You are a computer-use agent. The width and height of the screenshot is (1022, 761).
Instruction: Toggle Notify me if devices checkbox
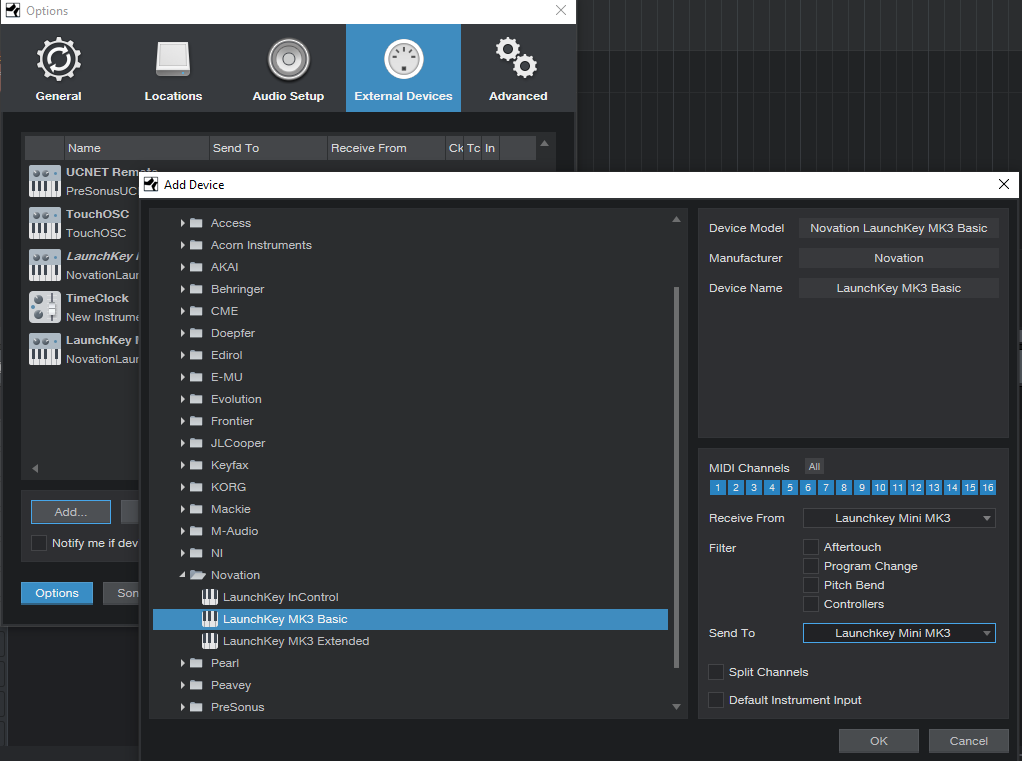(x=39, y=543)
